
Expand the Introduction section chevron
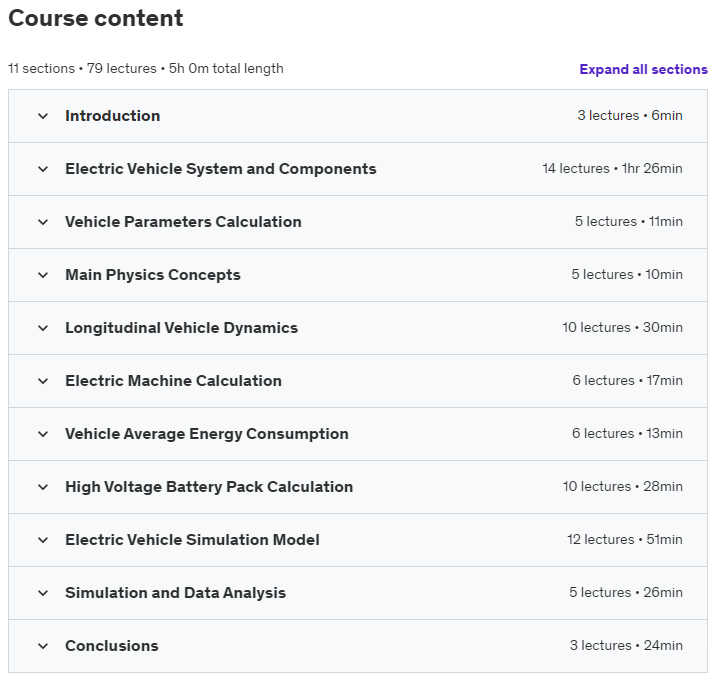point(43,116)
